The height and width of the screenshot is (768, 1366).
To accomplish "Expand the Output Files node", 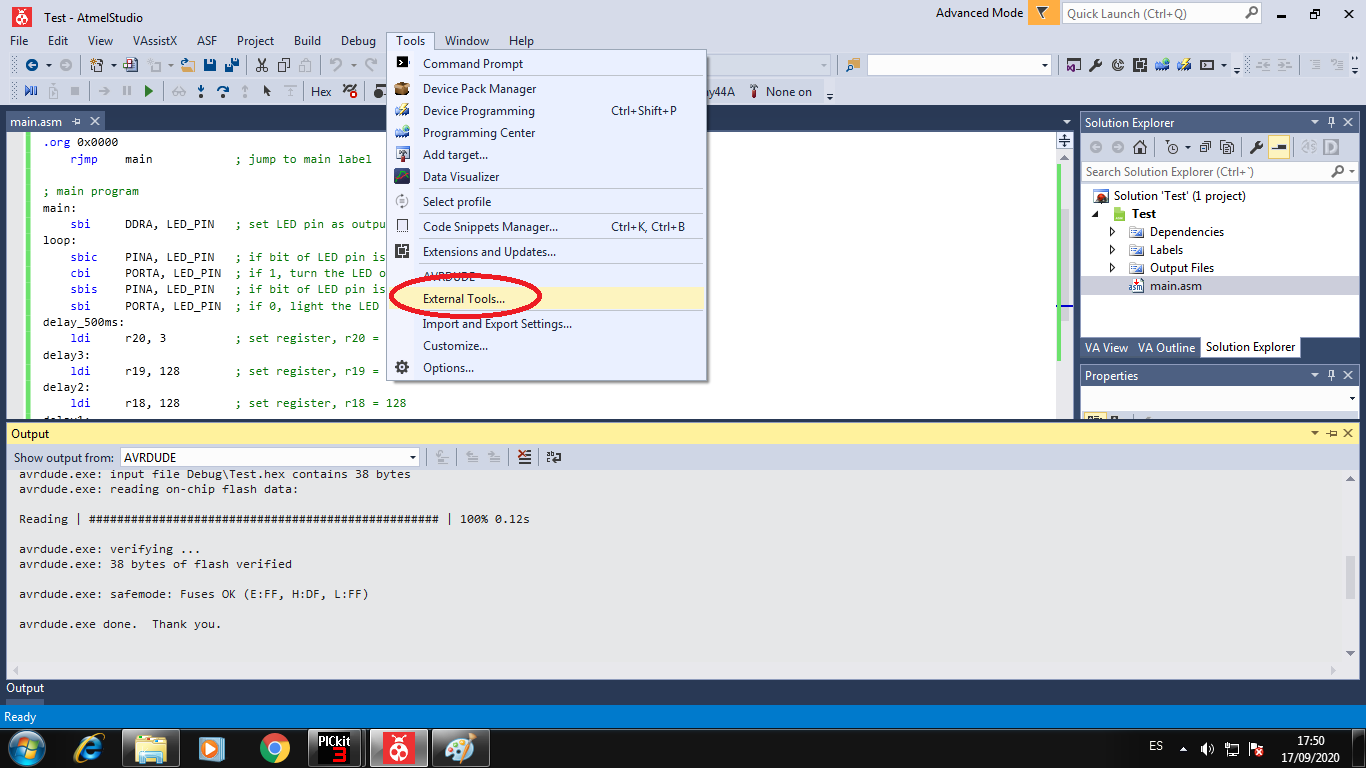I will click(1113, 268).
